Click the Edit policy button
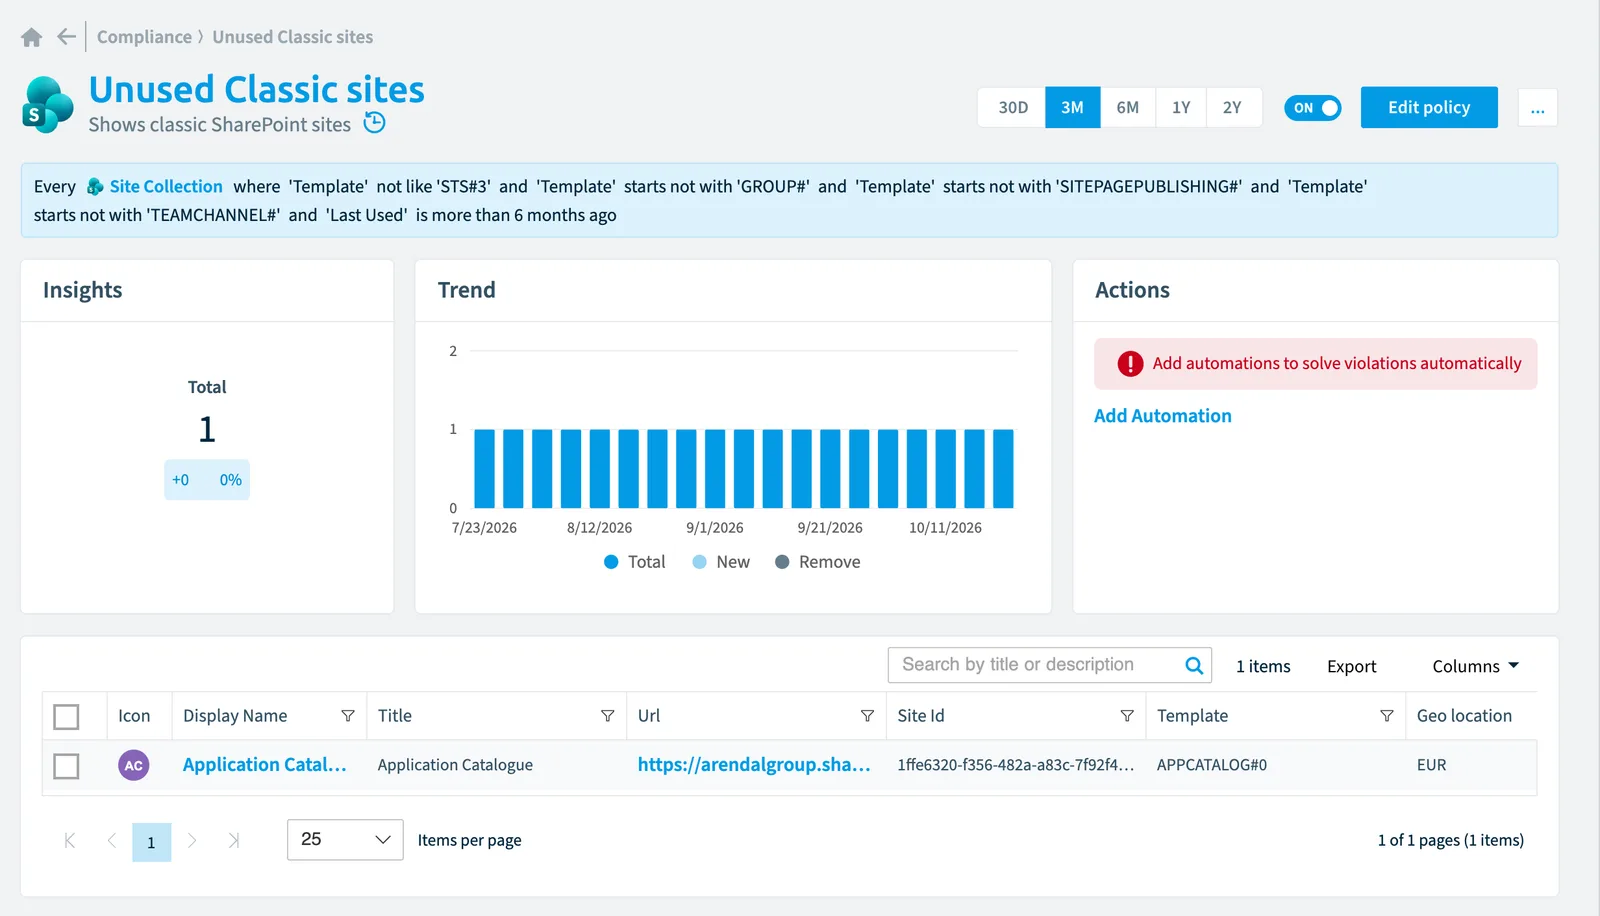This screenshot has height=916, width=1600. [1429, 107]
